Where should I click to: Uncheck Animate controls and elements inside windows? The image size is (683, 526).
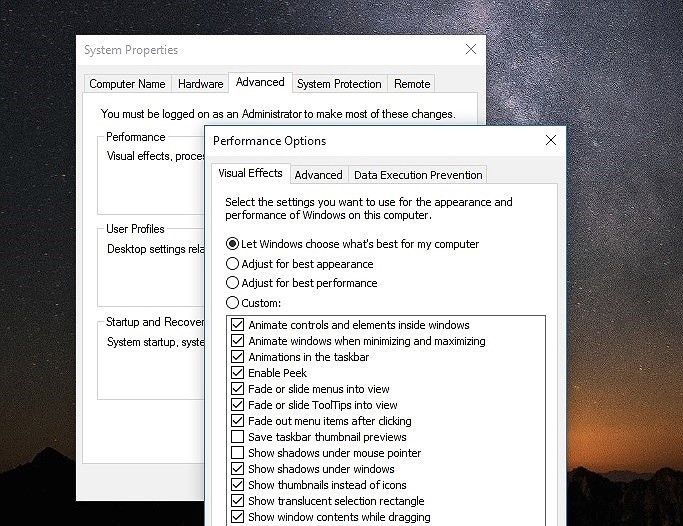(x=237, y=325)
